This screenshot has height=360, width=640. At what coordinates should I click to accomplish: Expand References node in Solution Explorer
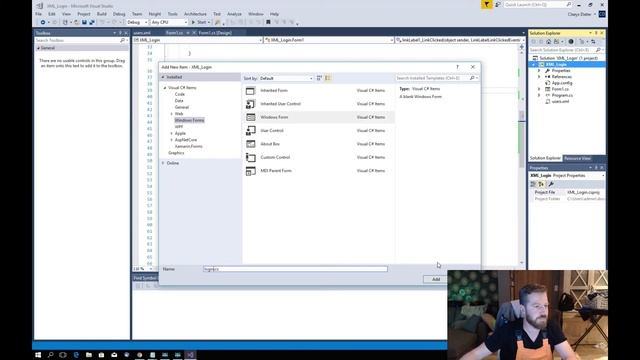tap(539, 77)
